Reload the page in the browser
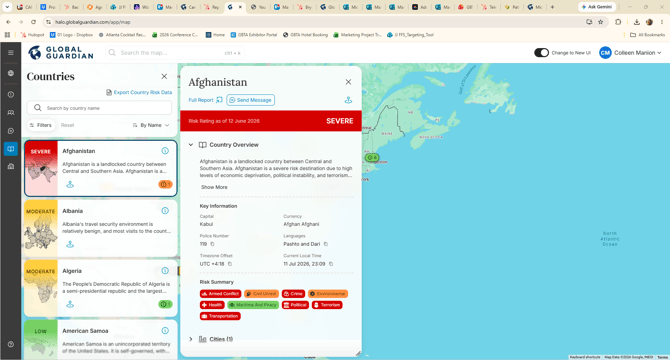The height and width of the screenshot is (360, 670). click(x=33, y=22)
